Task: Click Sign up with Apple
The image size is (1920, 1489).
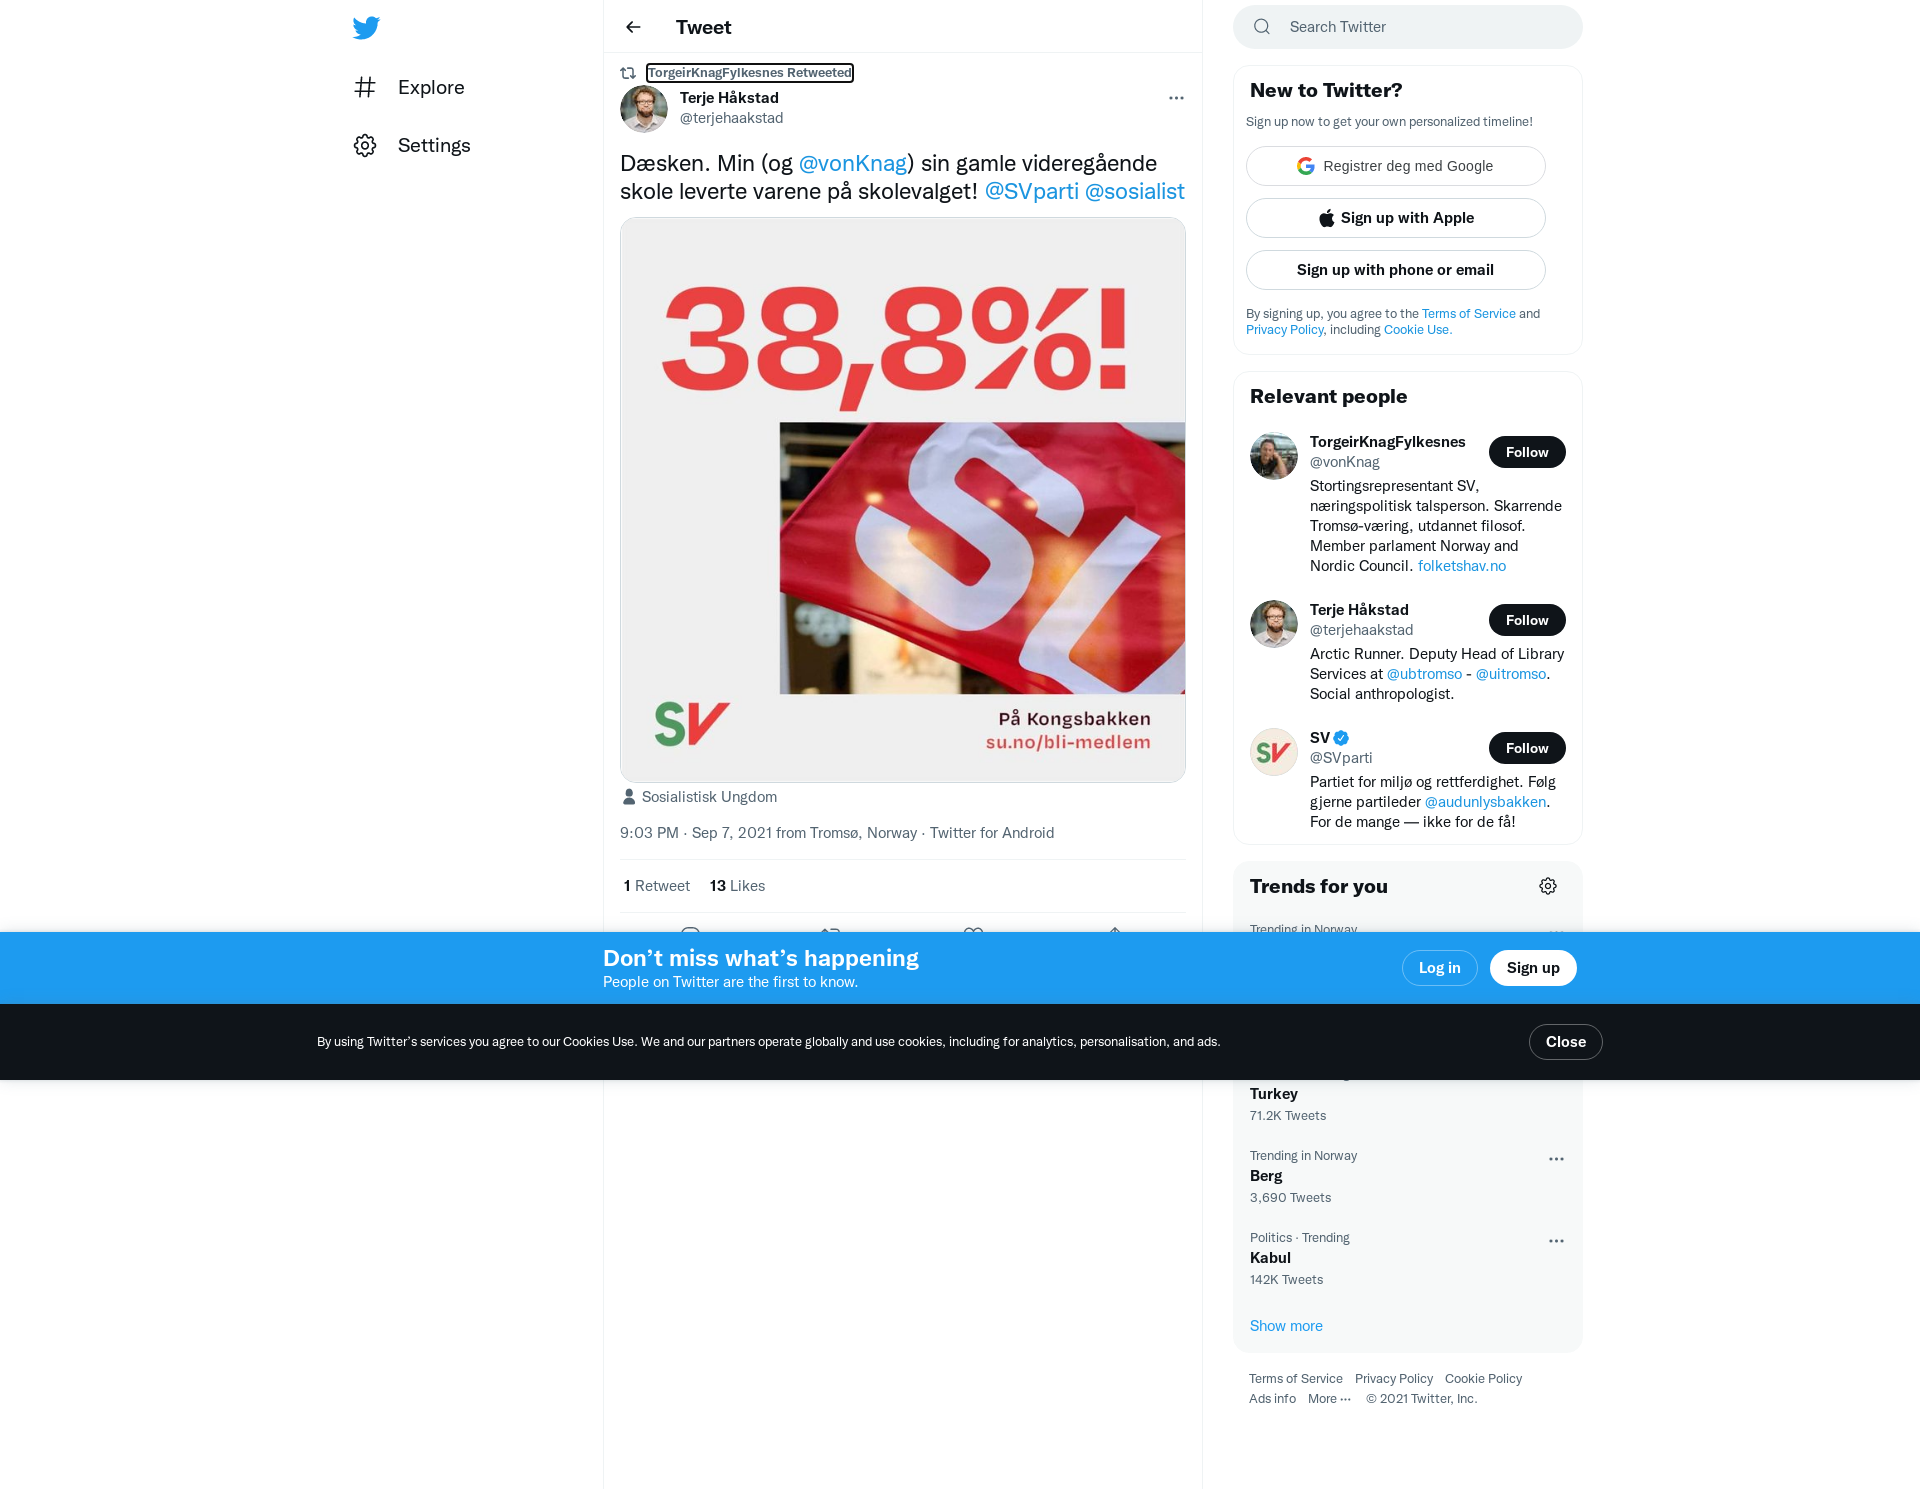Action: click(x=1395, y=218)
